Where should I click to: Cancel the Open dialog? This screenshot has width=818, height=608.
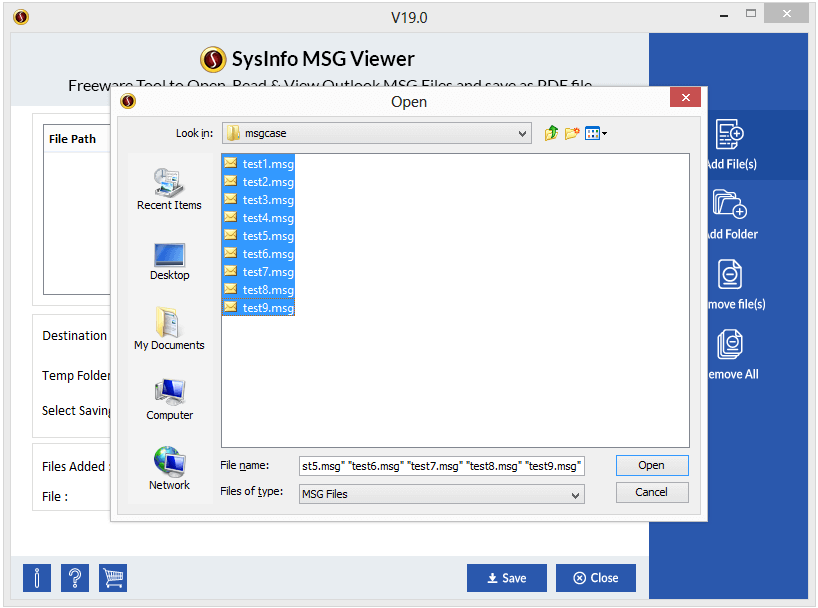click(652, 492)
